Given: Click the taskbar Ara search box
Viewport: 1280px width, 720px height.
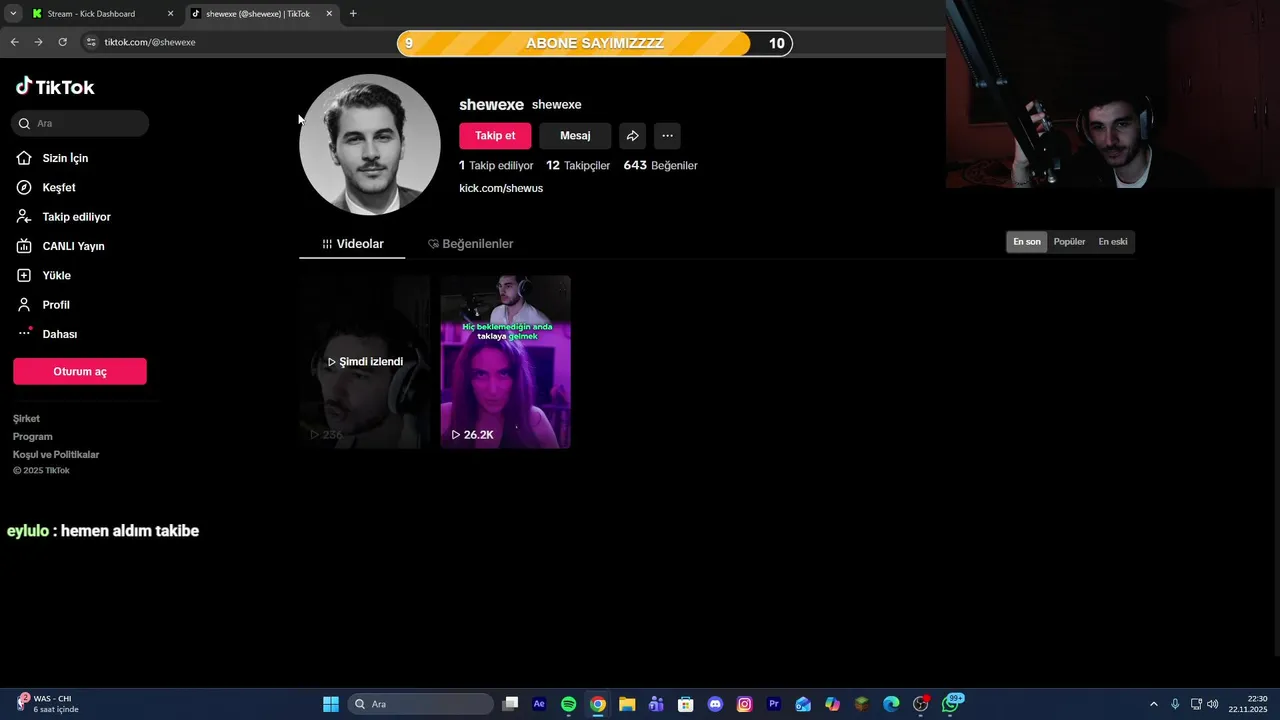Looking at the screenshot, I should point(421,704).
